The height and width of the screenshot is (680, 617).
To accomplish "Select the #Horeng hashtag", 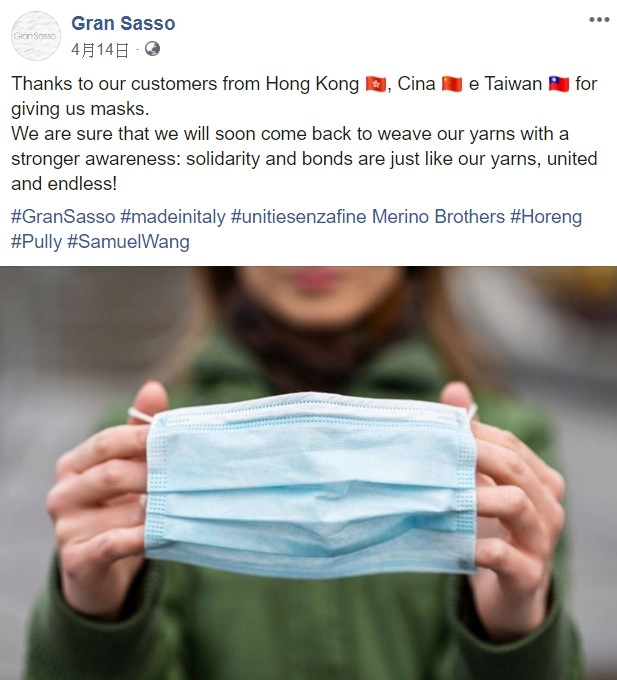I will click(x=546, y=216).
